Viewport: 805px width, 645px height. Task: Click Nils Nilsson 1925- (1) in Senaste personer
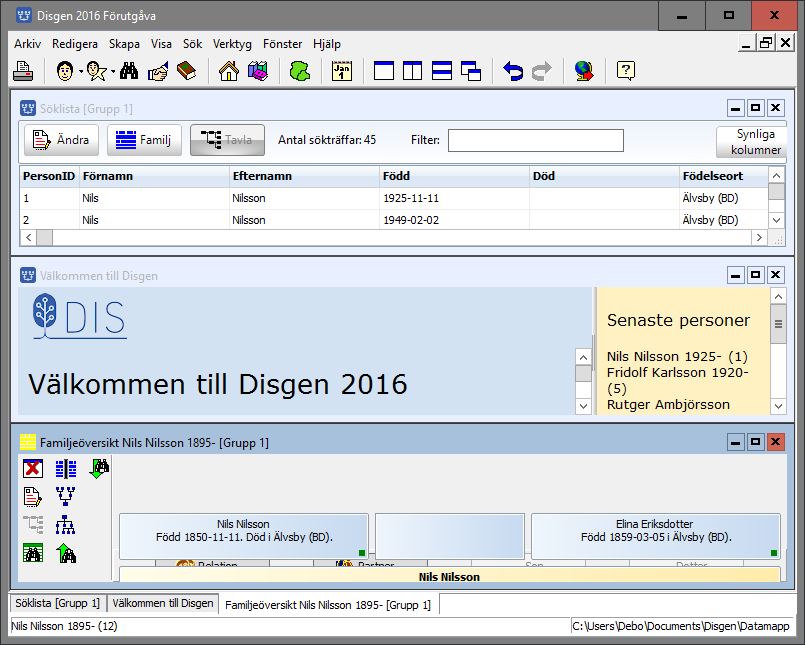tap(677, 356)
